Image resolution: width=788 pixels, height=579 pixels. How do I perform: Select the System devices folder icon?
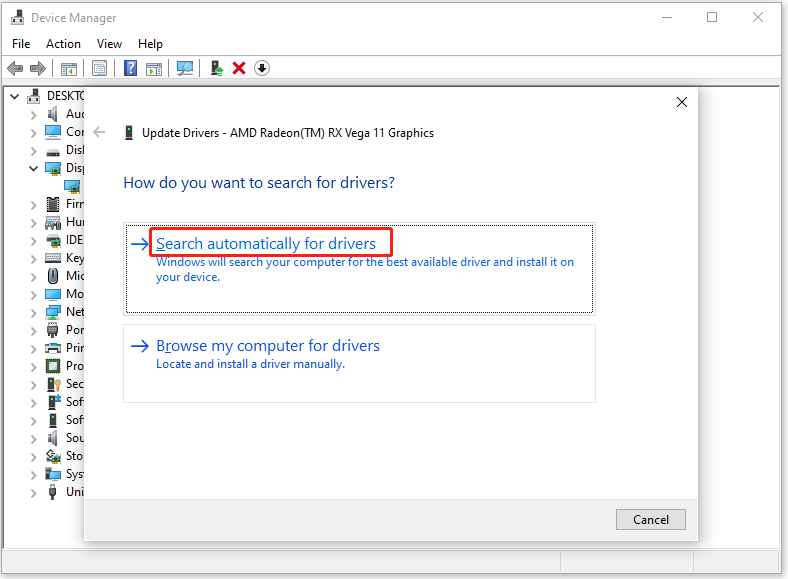click(x=53, y=474)
